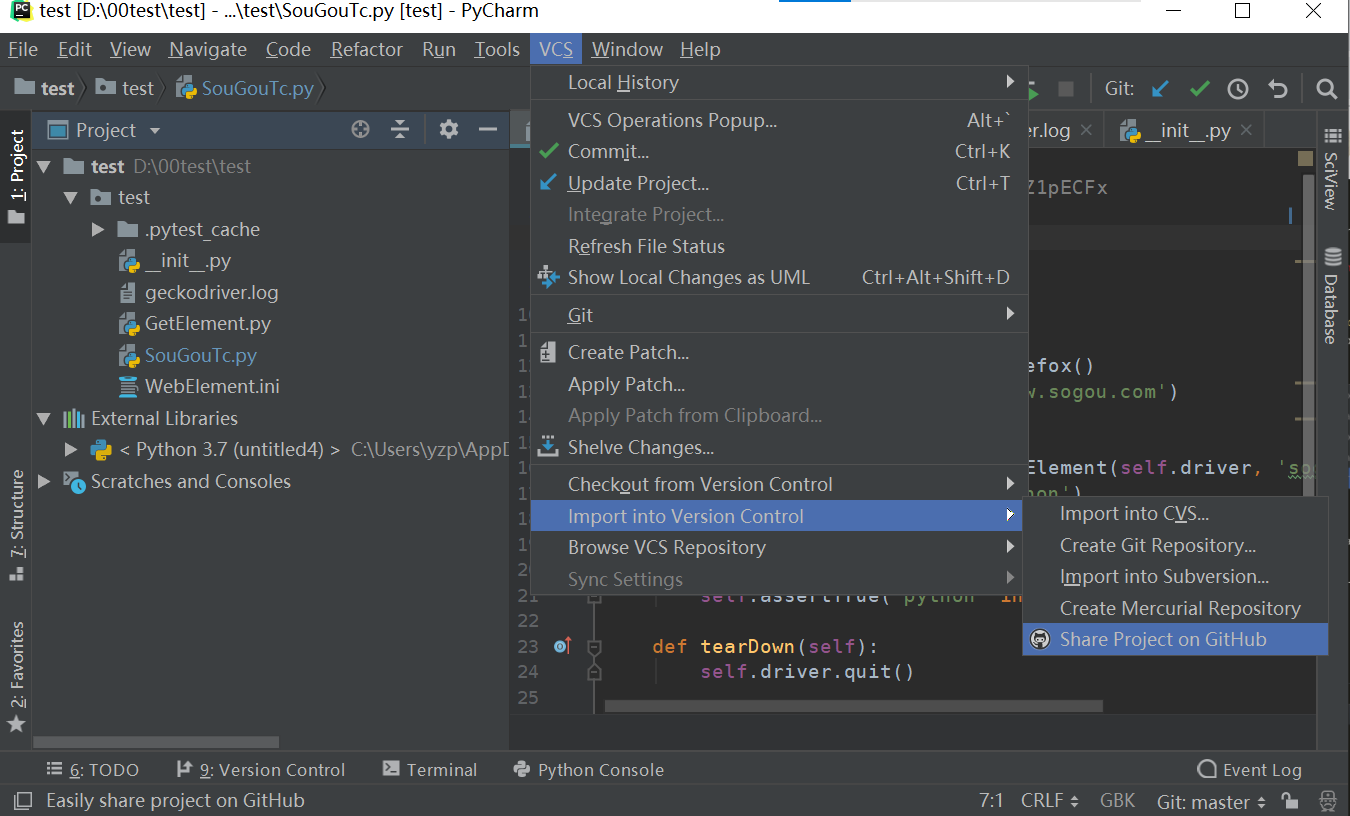
Task: Click the gray Stop square in the toolbar
Action: 1066,89
